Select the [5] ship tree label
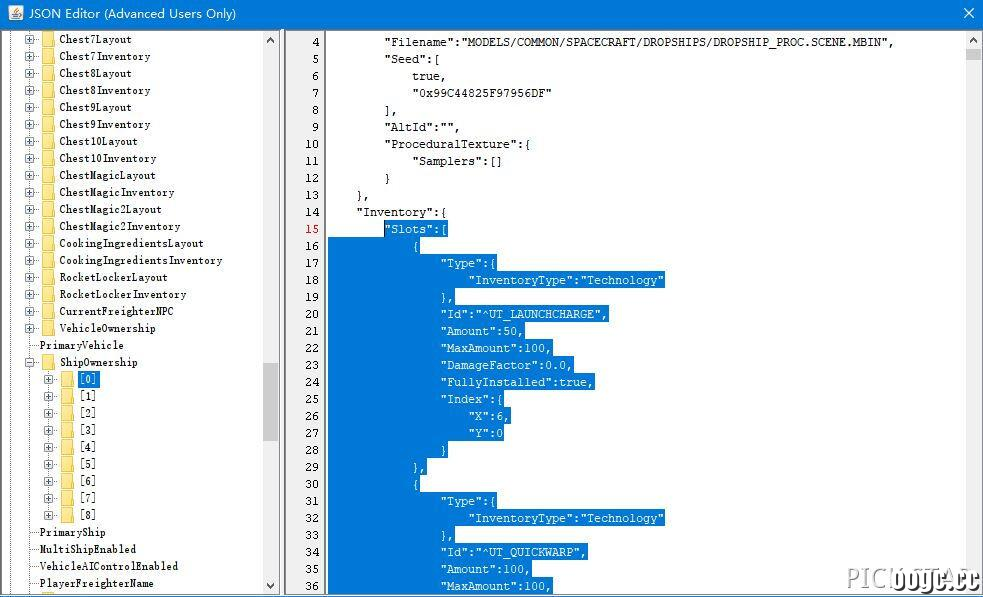The height and width of the screenshot is (597, 983). tap(88, 464)
